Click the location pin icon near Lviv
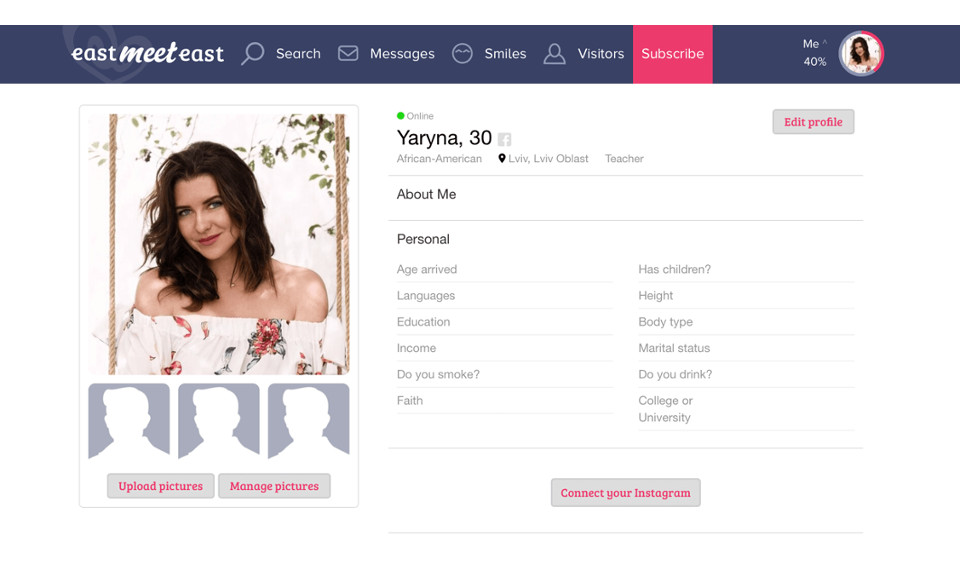 (x=502, y=159)
